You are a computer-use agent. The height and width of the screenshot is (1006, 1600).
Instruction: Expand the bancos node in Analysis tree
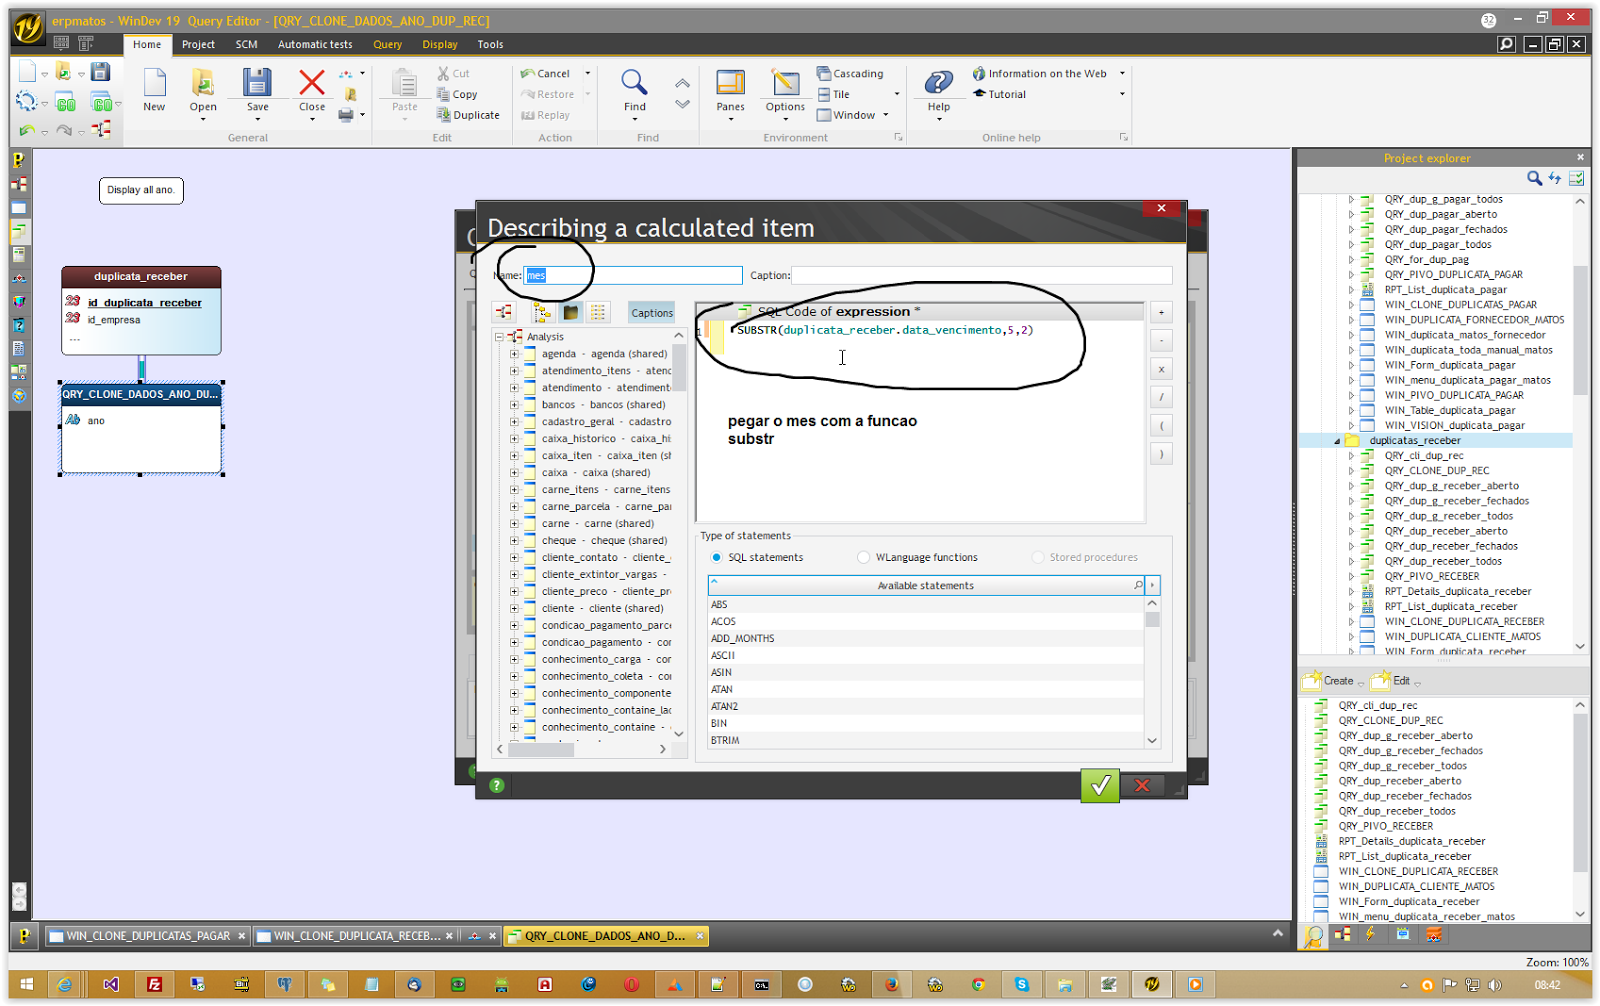tap(514, 405)
